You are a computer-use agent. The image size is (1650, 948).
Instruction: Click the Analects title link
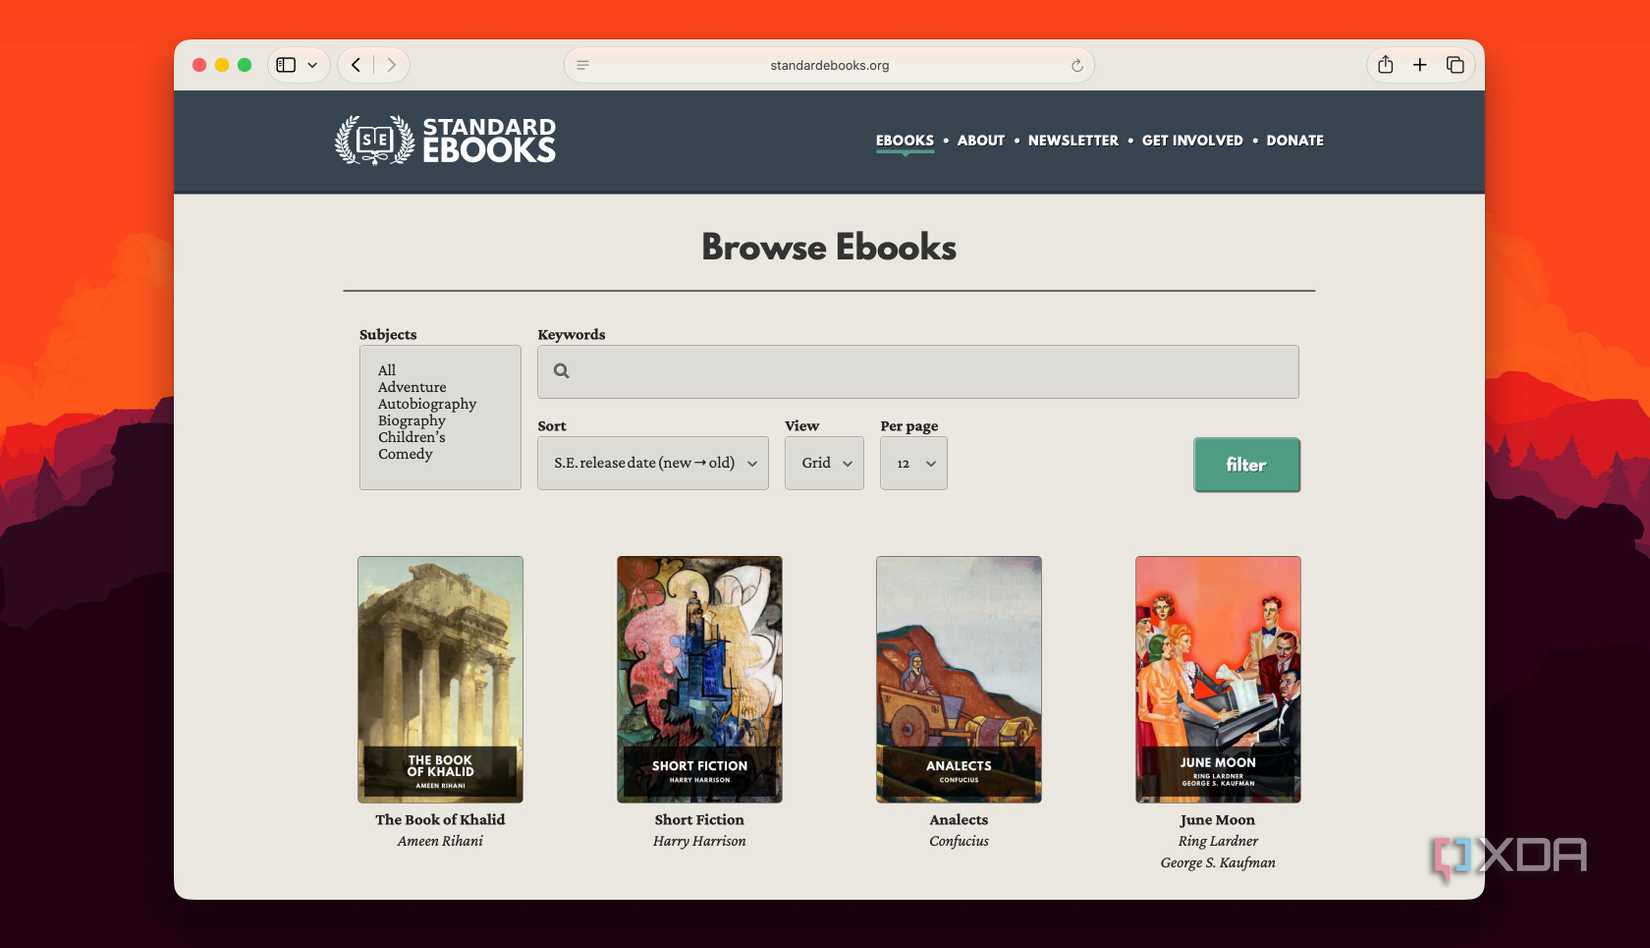coord(959,820)
